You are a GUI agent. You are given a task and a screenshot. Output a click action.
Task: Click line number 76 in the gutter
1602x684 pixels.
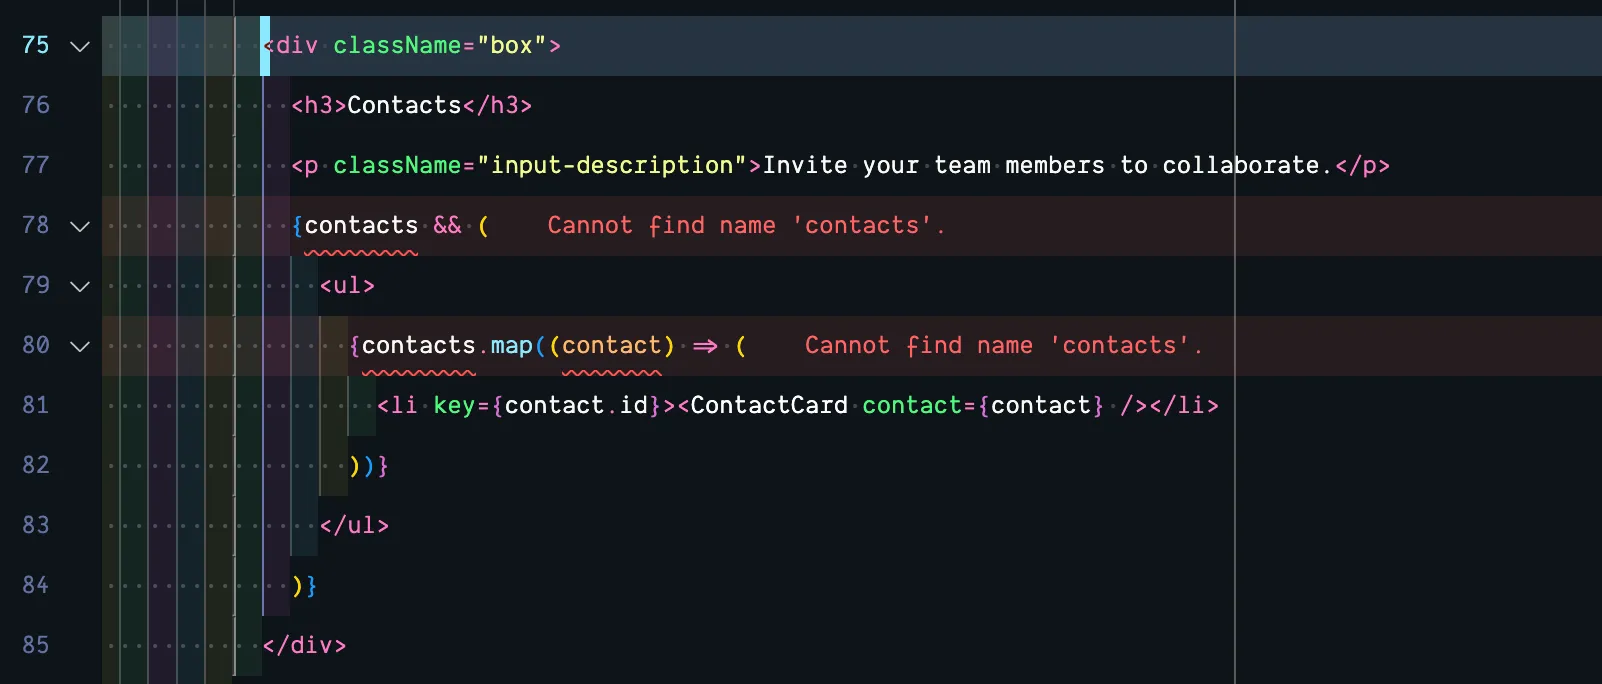tap(36, 105)
